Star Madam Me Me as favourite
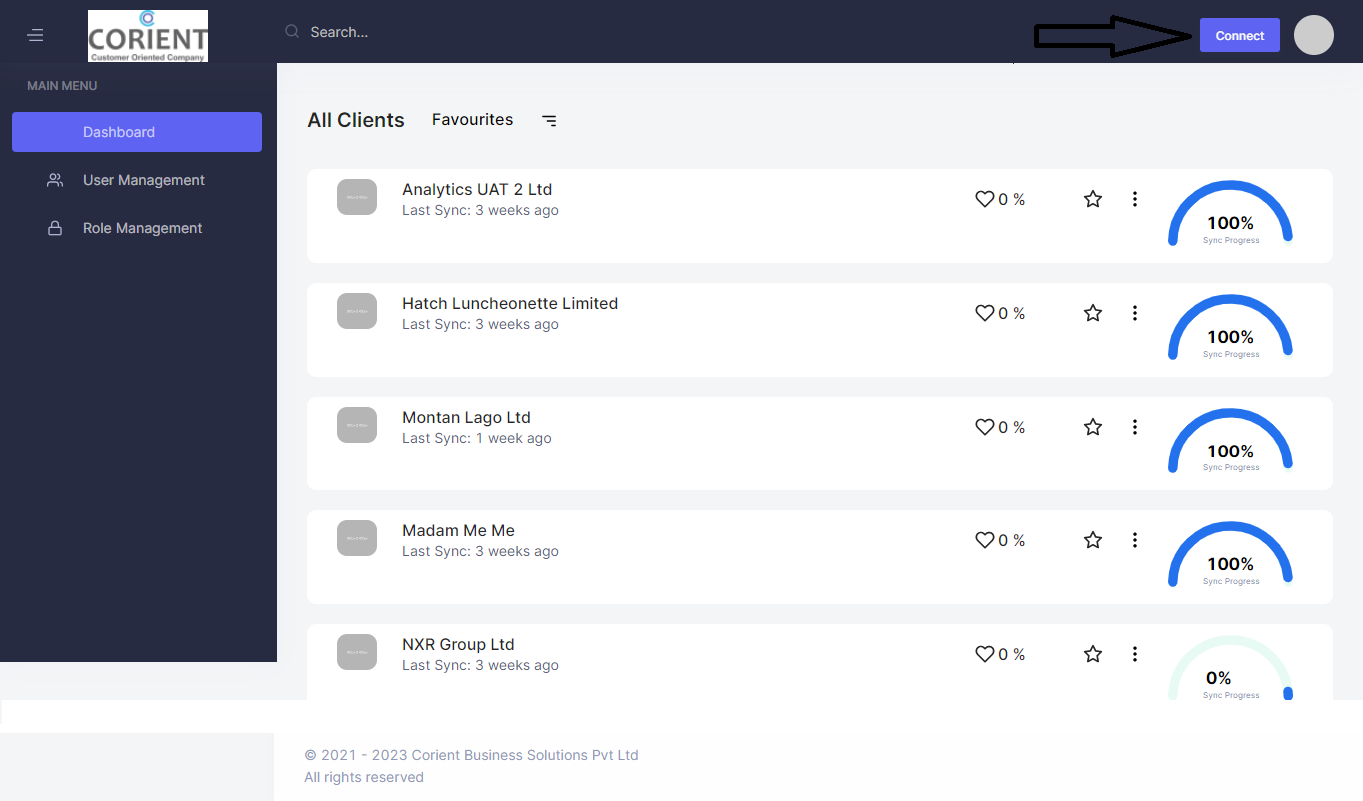Screen dimensions: 1363x801 click(1093, 540)
